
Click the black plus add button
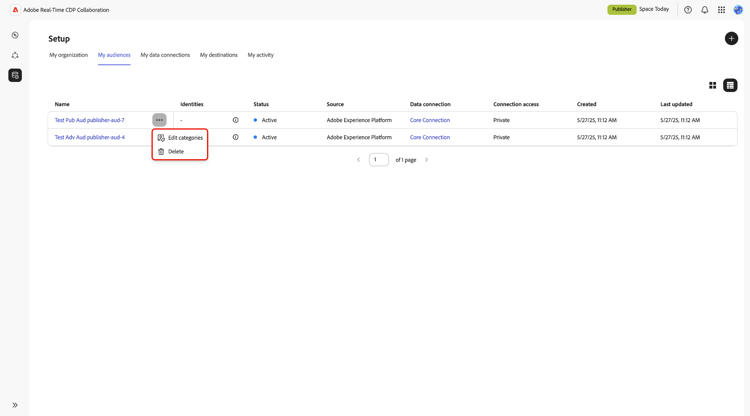[x=731, y=38]
